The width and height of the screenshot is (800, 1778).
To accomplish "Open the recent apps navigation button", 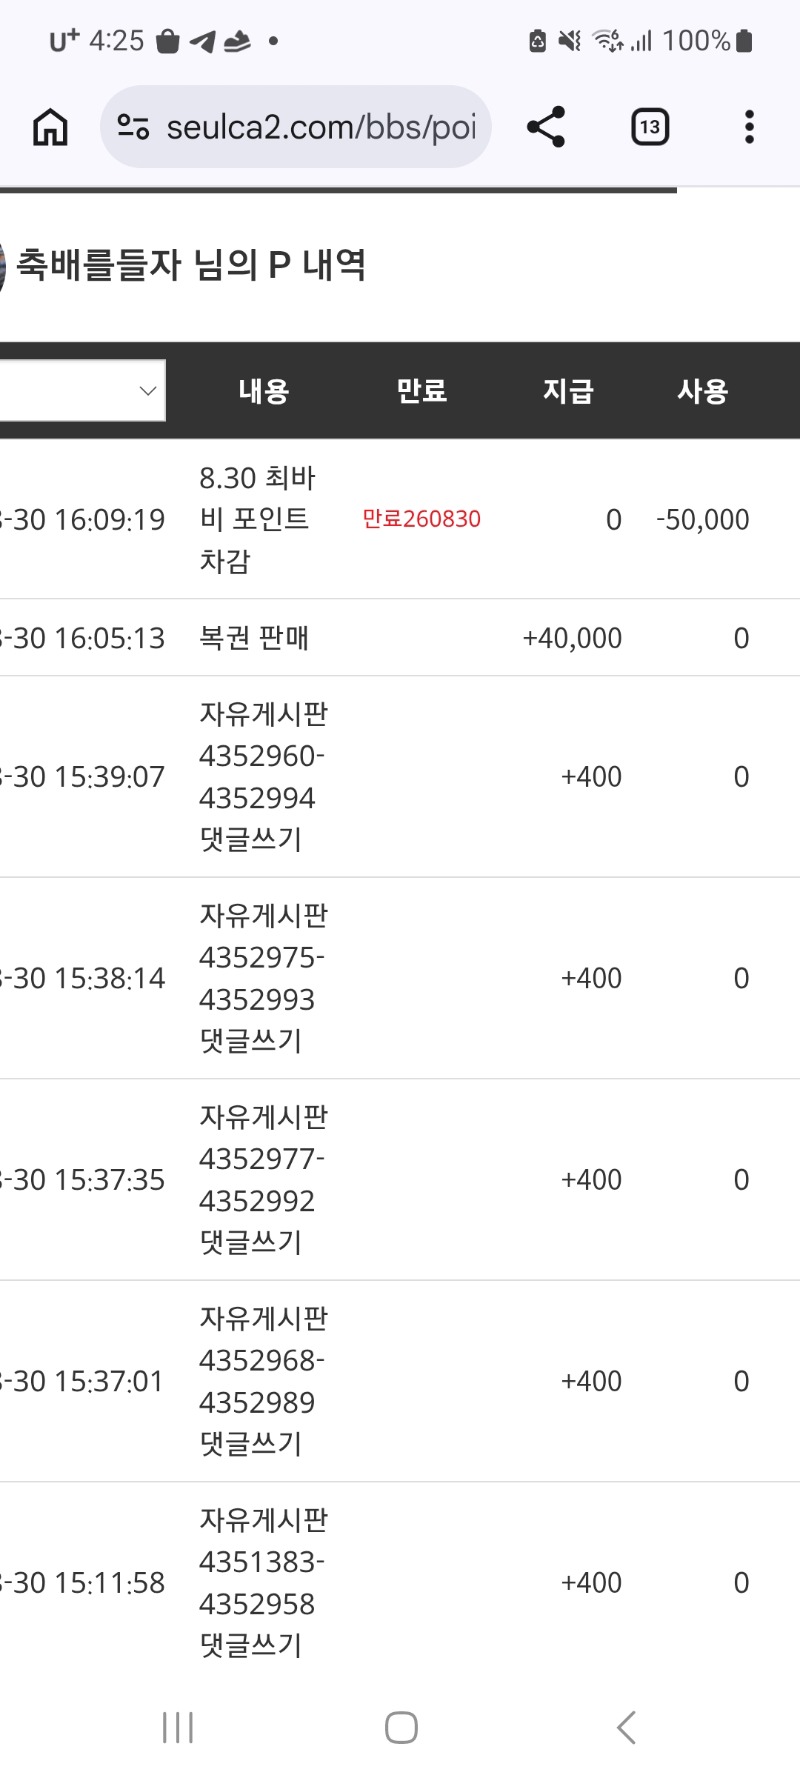I will 177,1727.
